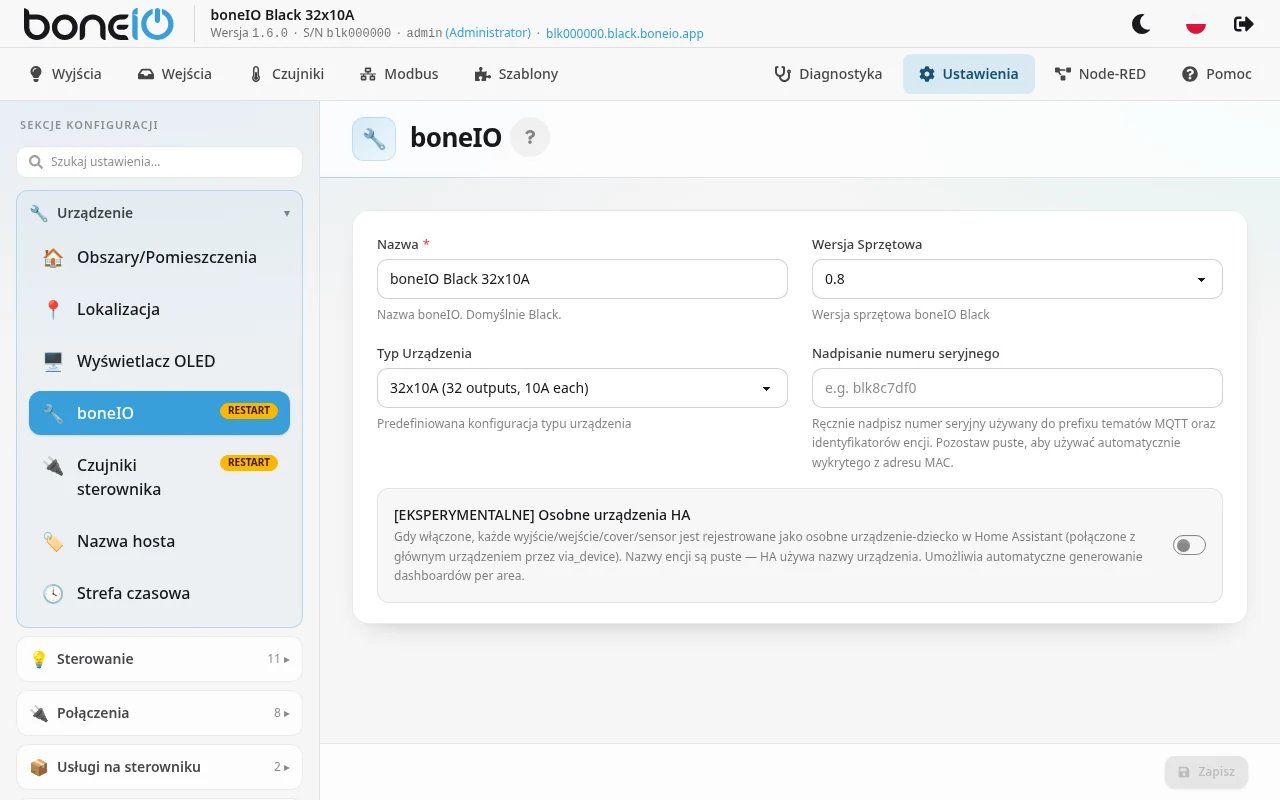Select the Ustawienia tab

coord(969,74)
